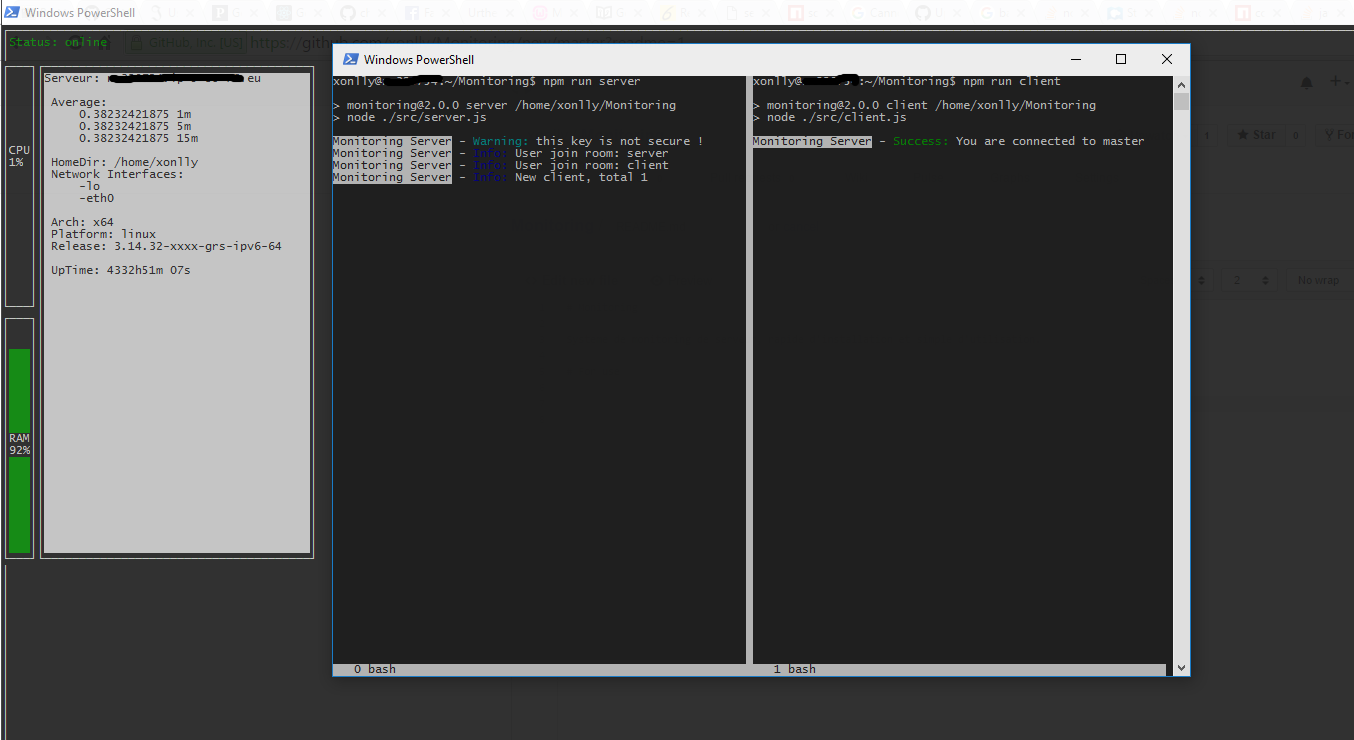Click the scrollbar up arrow in front PowerShell
This screenshot has height=740, width=1354.
1181,85
